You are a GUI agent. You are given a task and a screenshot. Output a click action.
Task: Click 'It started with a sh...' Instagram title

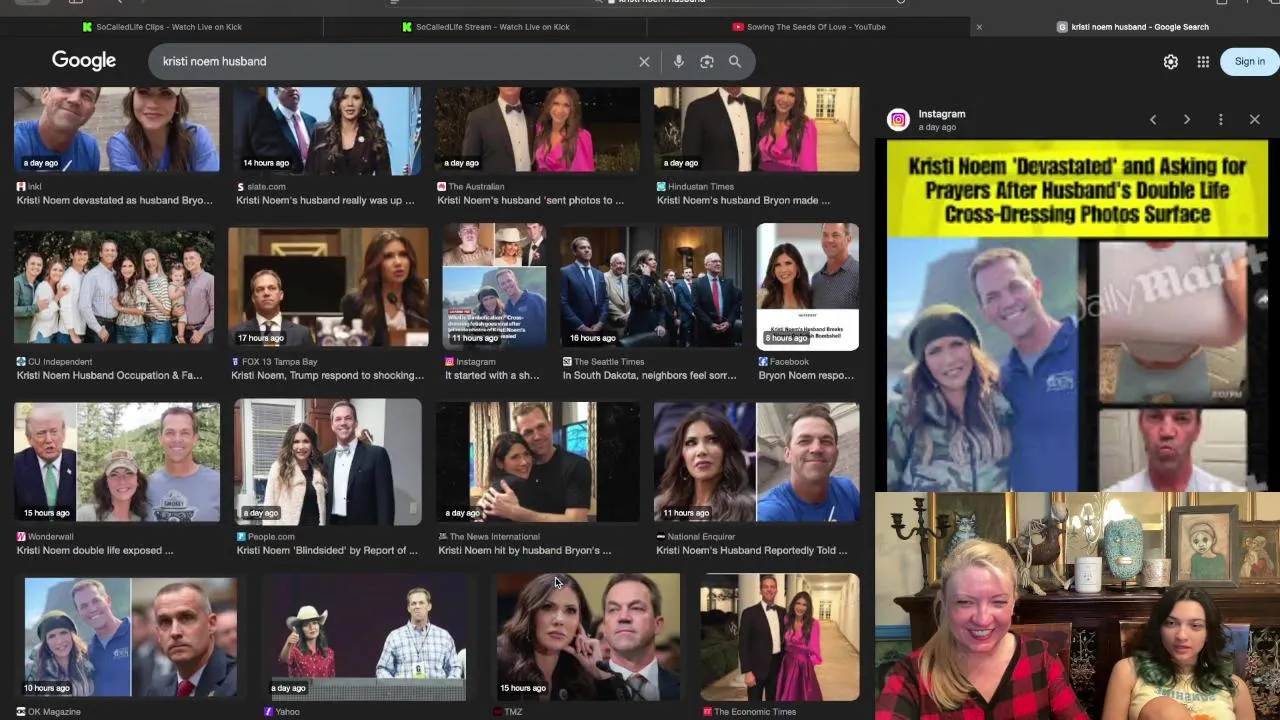pyautogui.click(x=492, y=375)
